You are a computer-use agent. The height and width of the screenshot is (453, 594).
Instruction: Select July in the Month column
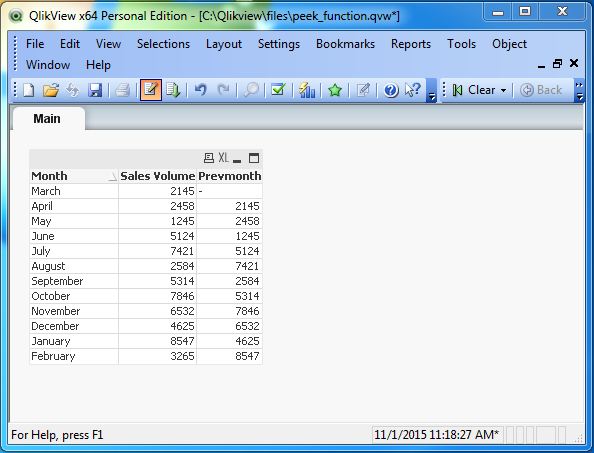(74, 251)
